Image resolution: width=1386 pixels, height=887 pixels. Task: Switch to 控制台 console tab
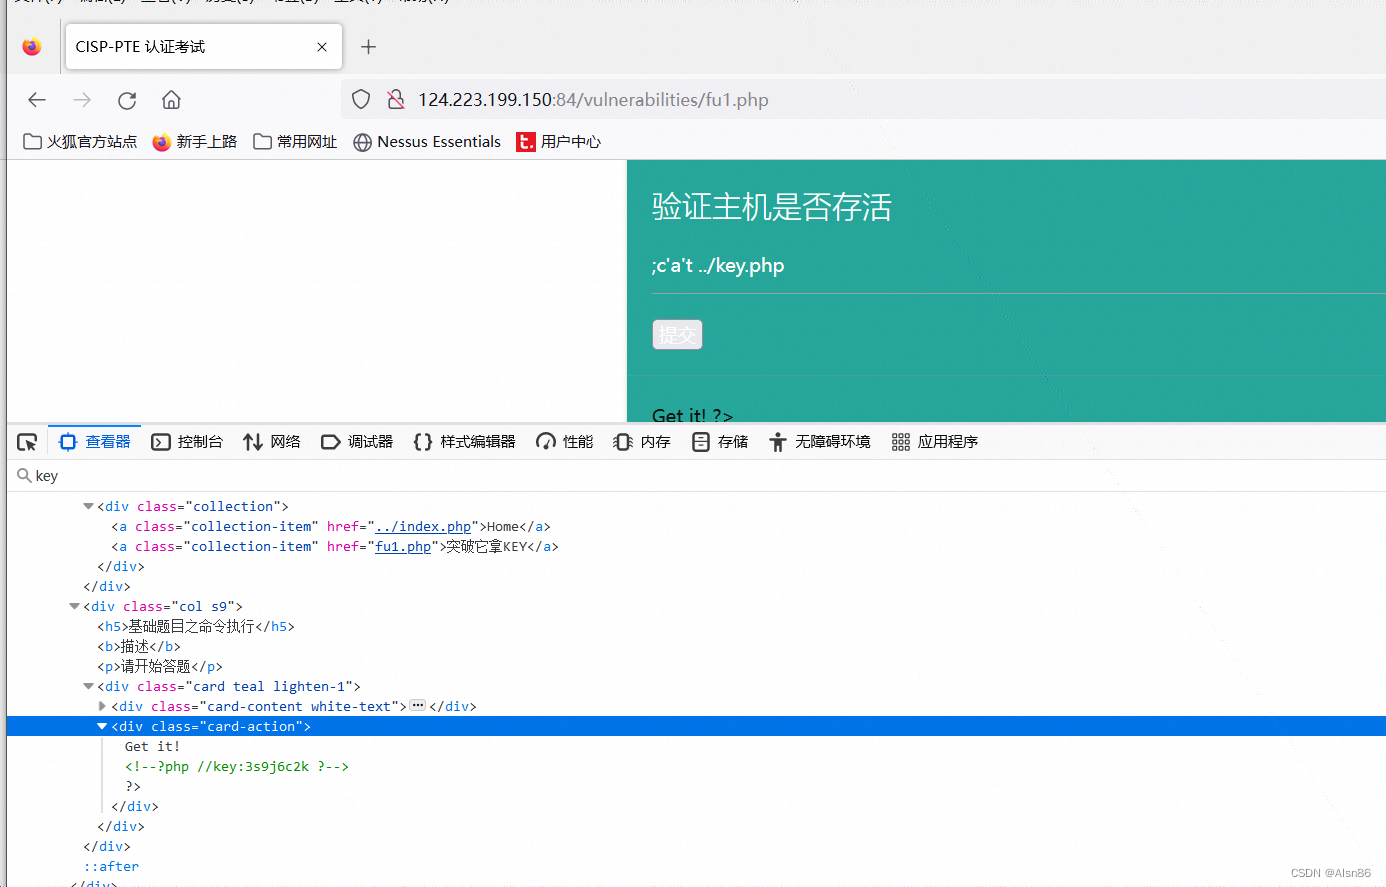pyautogui.click(x=187, y=442)
